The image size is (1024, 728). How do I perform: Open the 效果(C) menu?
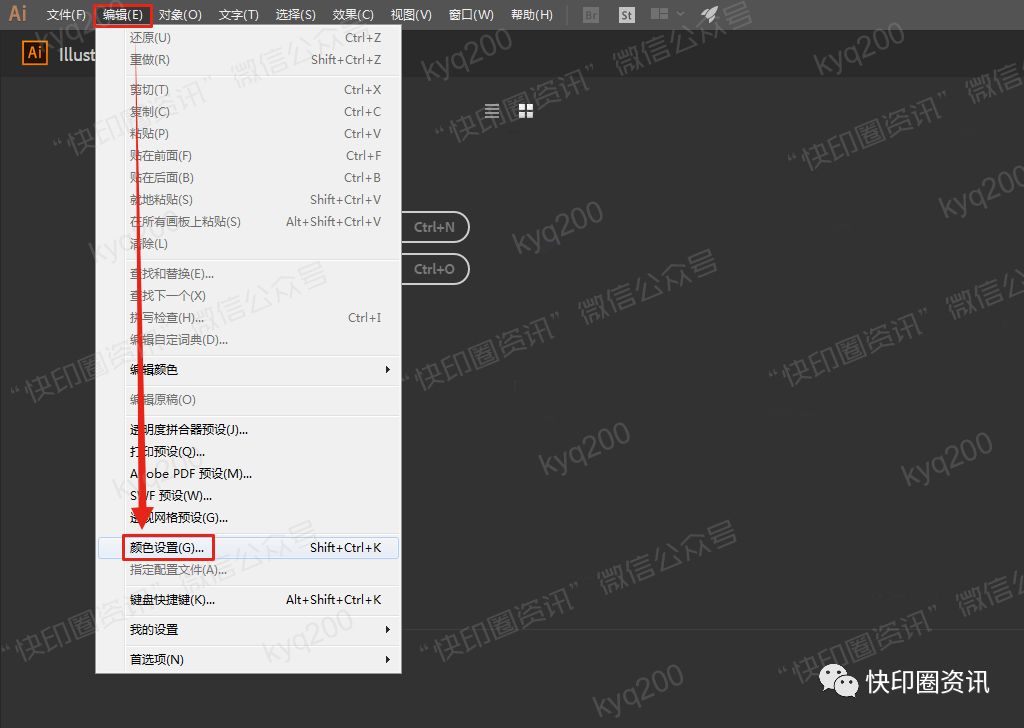[x=353, y=14]
